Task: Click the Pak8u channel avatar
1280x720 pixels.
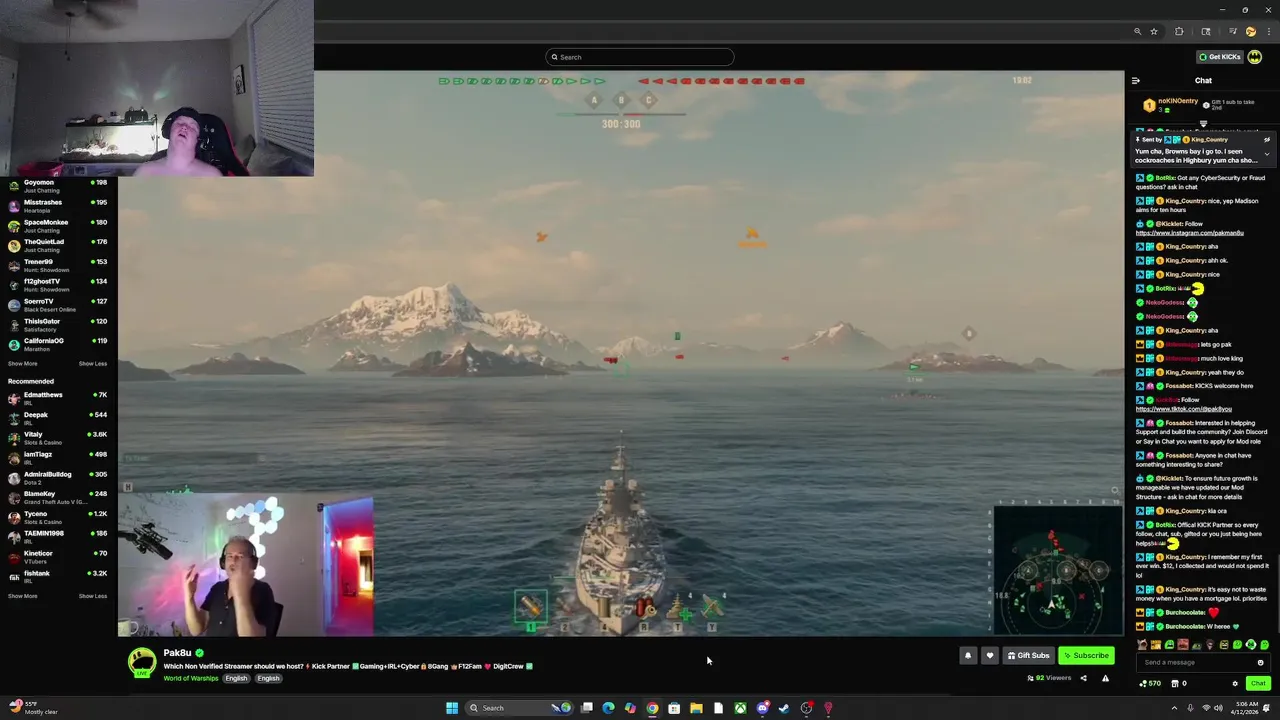Action: click(x=142, y=661)
